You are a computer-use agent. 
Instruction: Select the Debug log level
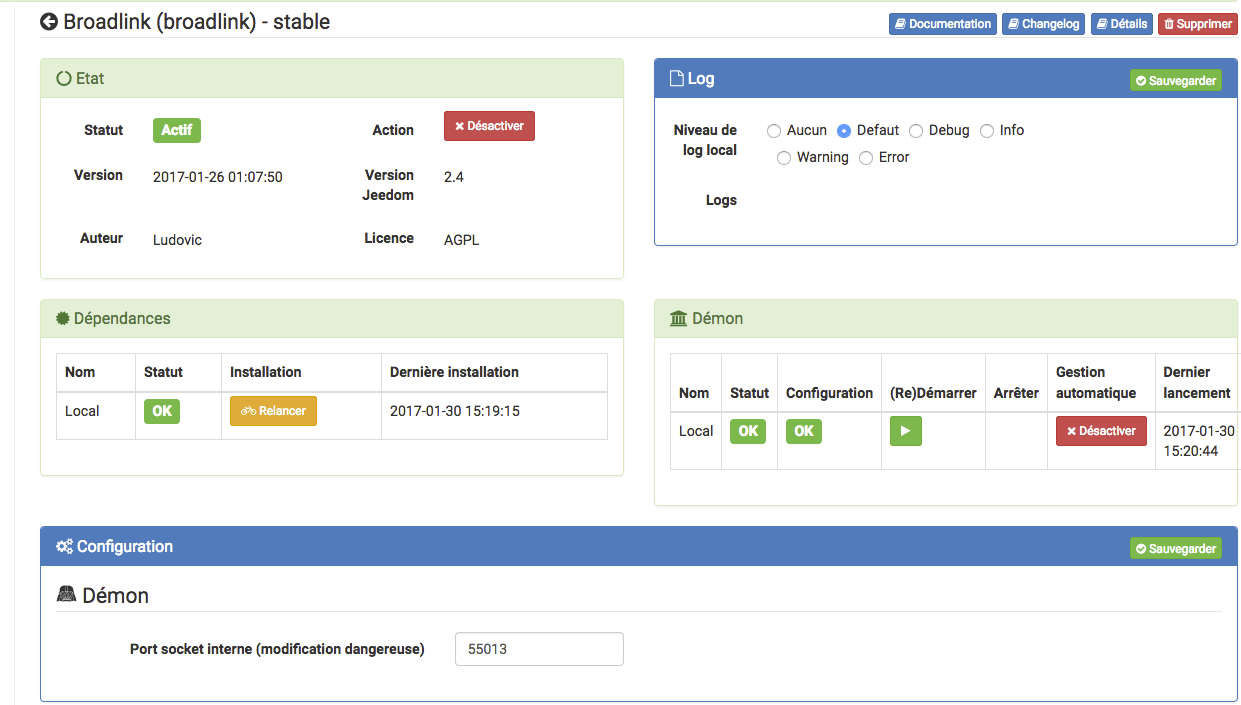coord(916,130)
